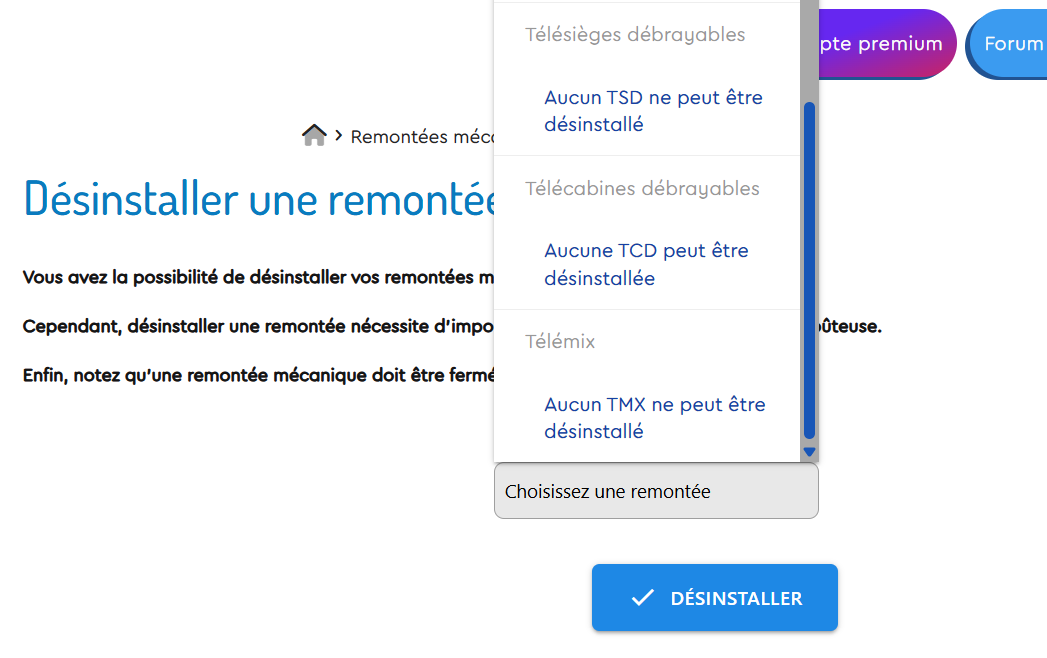Click the Télécabines débrayables group header

[x=642, y=189]
